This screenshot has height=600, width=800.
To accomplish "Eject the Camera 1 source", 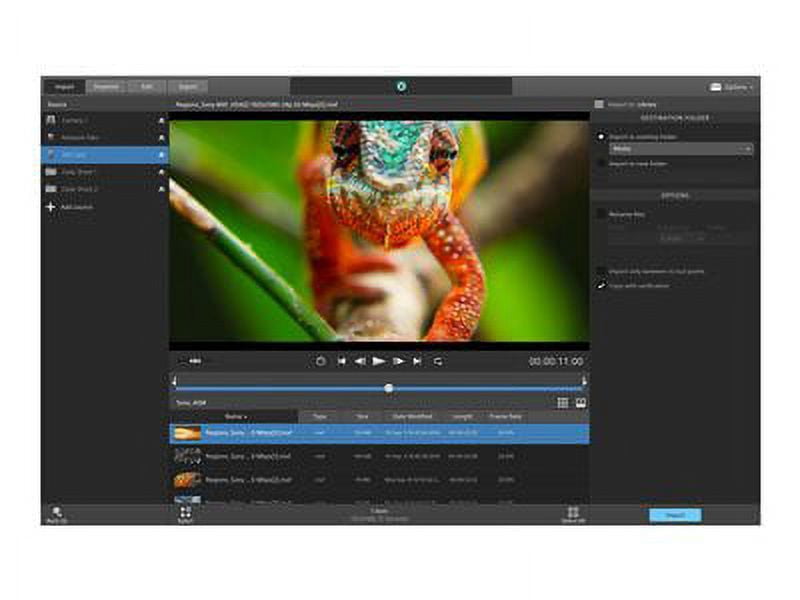I will pos(161,121).
